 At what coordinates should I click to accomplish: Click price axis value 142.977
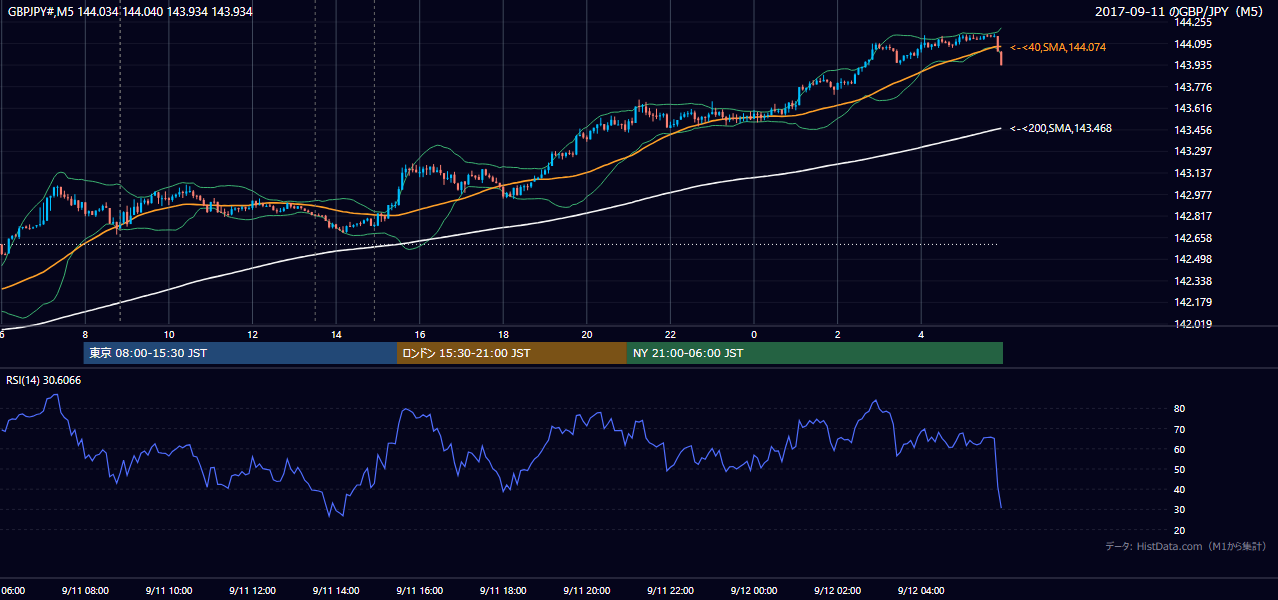[x=1193, y=195]
